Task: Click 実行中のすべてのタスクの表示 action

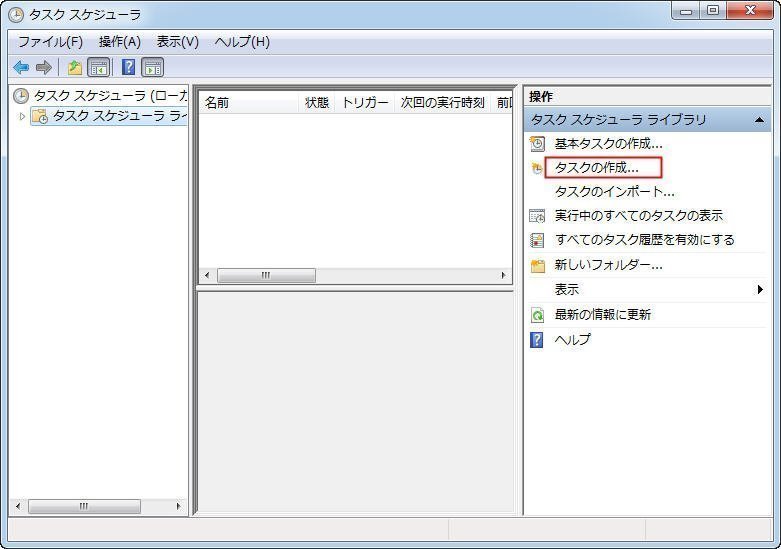Action: 639,216
